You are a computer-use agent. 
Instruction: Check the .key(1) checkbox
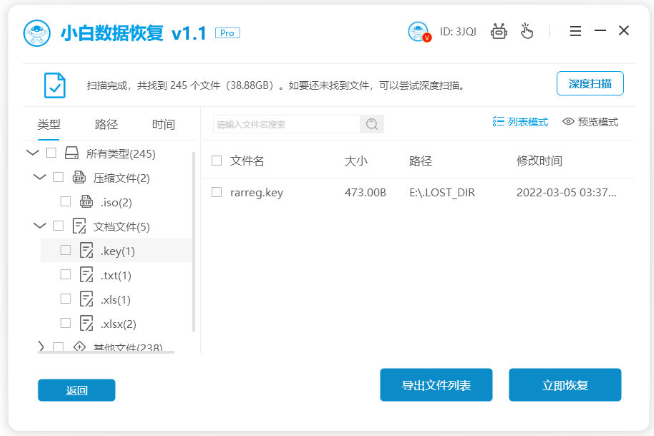[65, 250]
